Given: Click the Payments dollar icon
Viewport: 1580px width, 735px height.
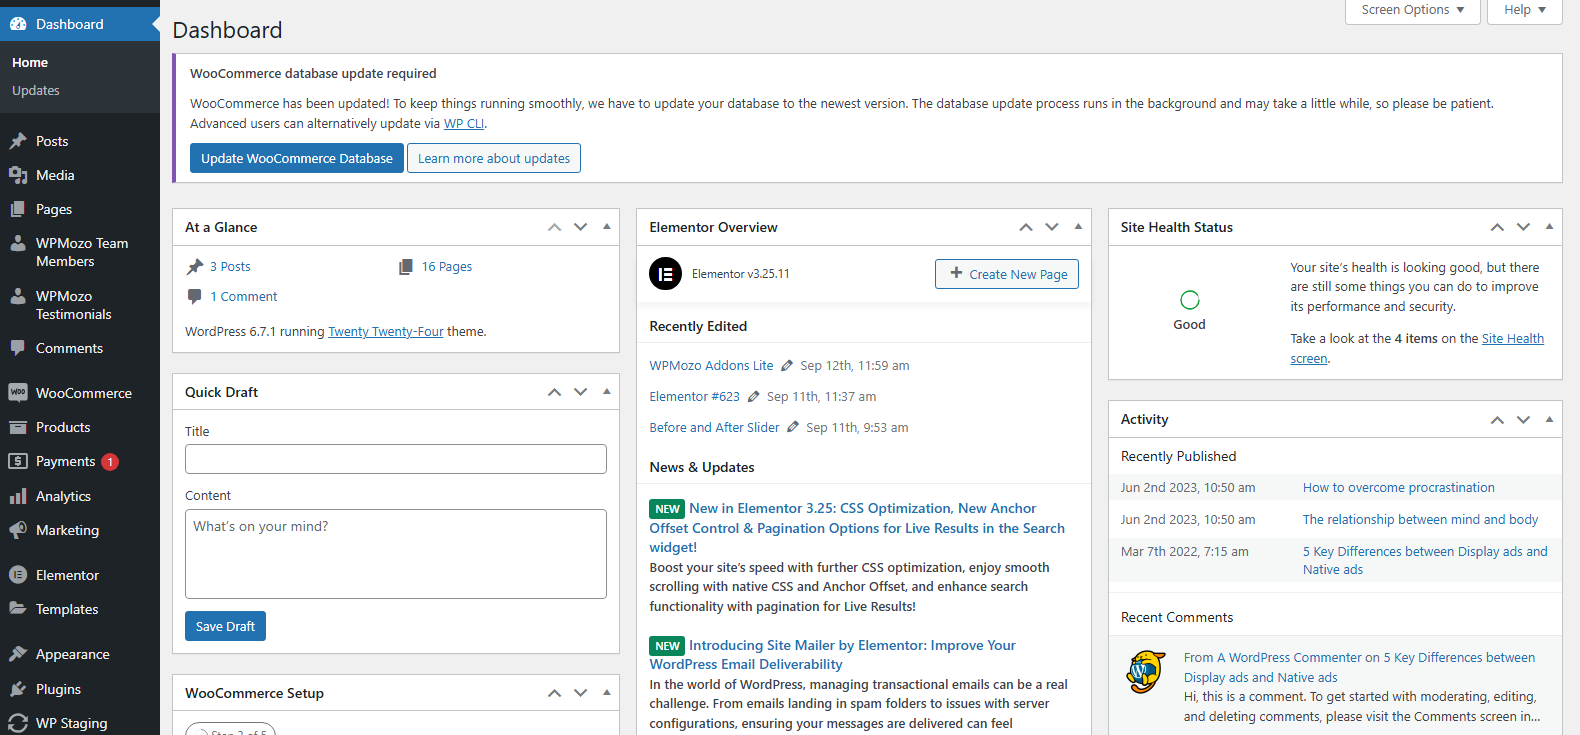Looking at the screenshot, I should (x=18, y=461).
